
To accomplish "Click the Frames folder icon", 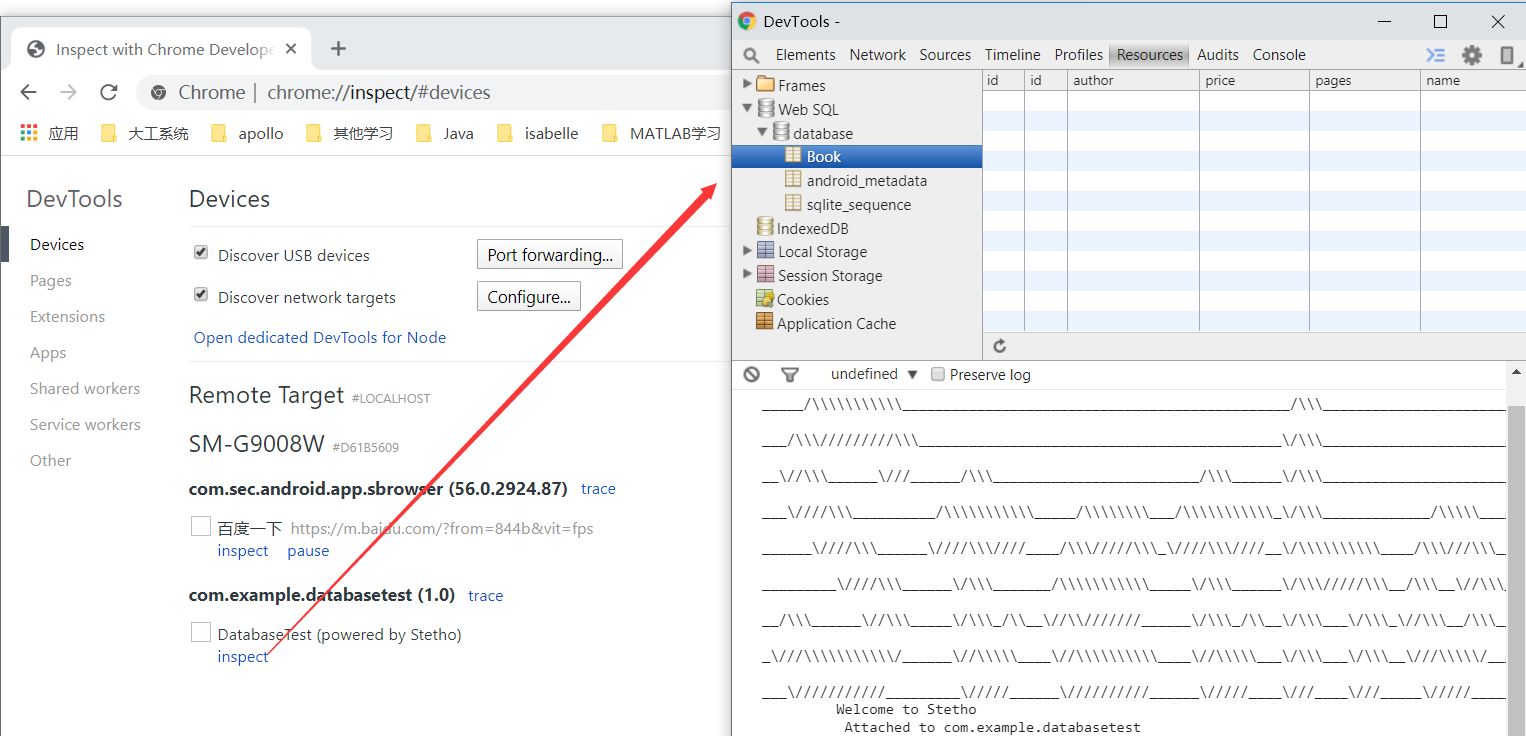I will (766, 85).
